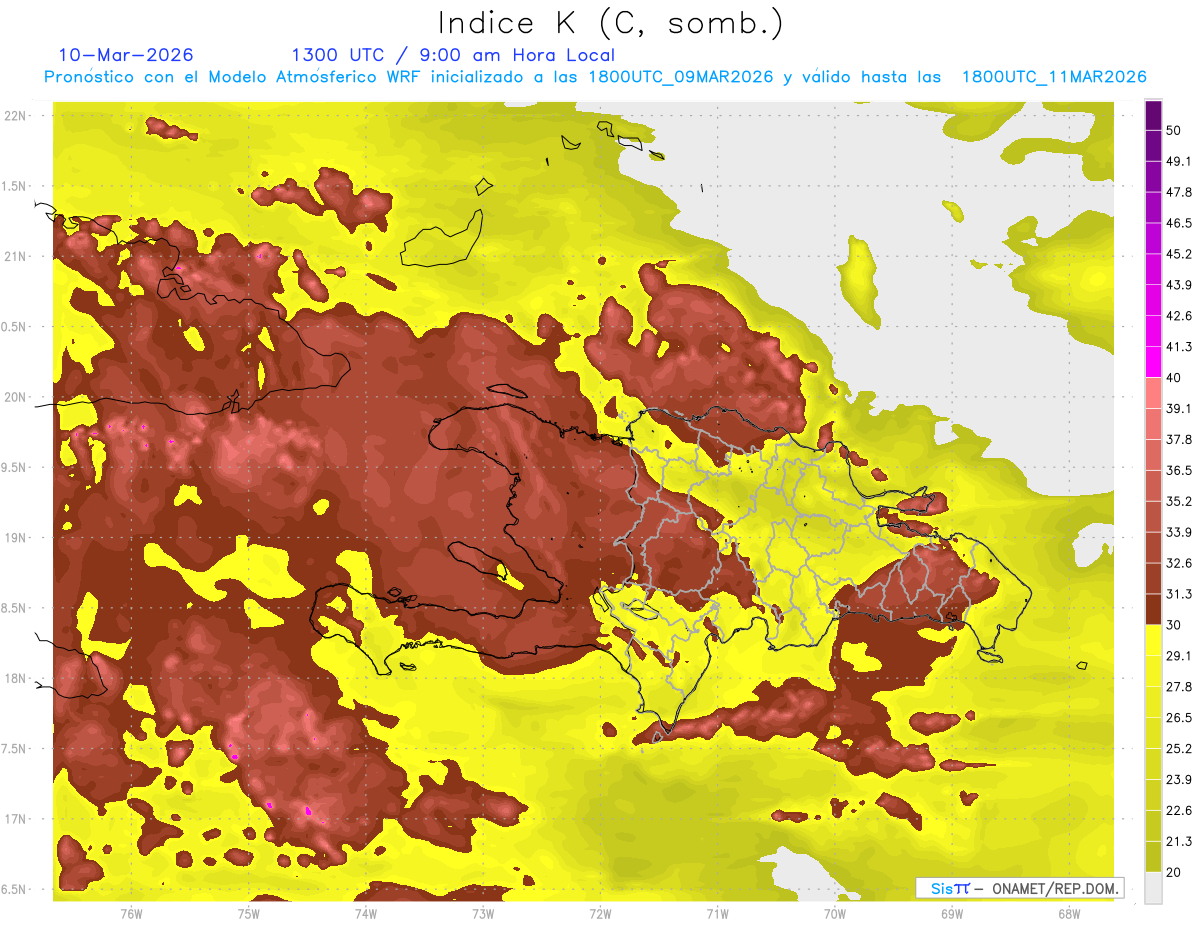Click the "31.3" color scale value
The image size is (1200, 927).
[x=1179, y=594]
